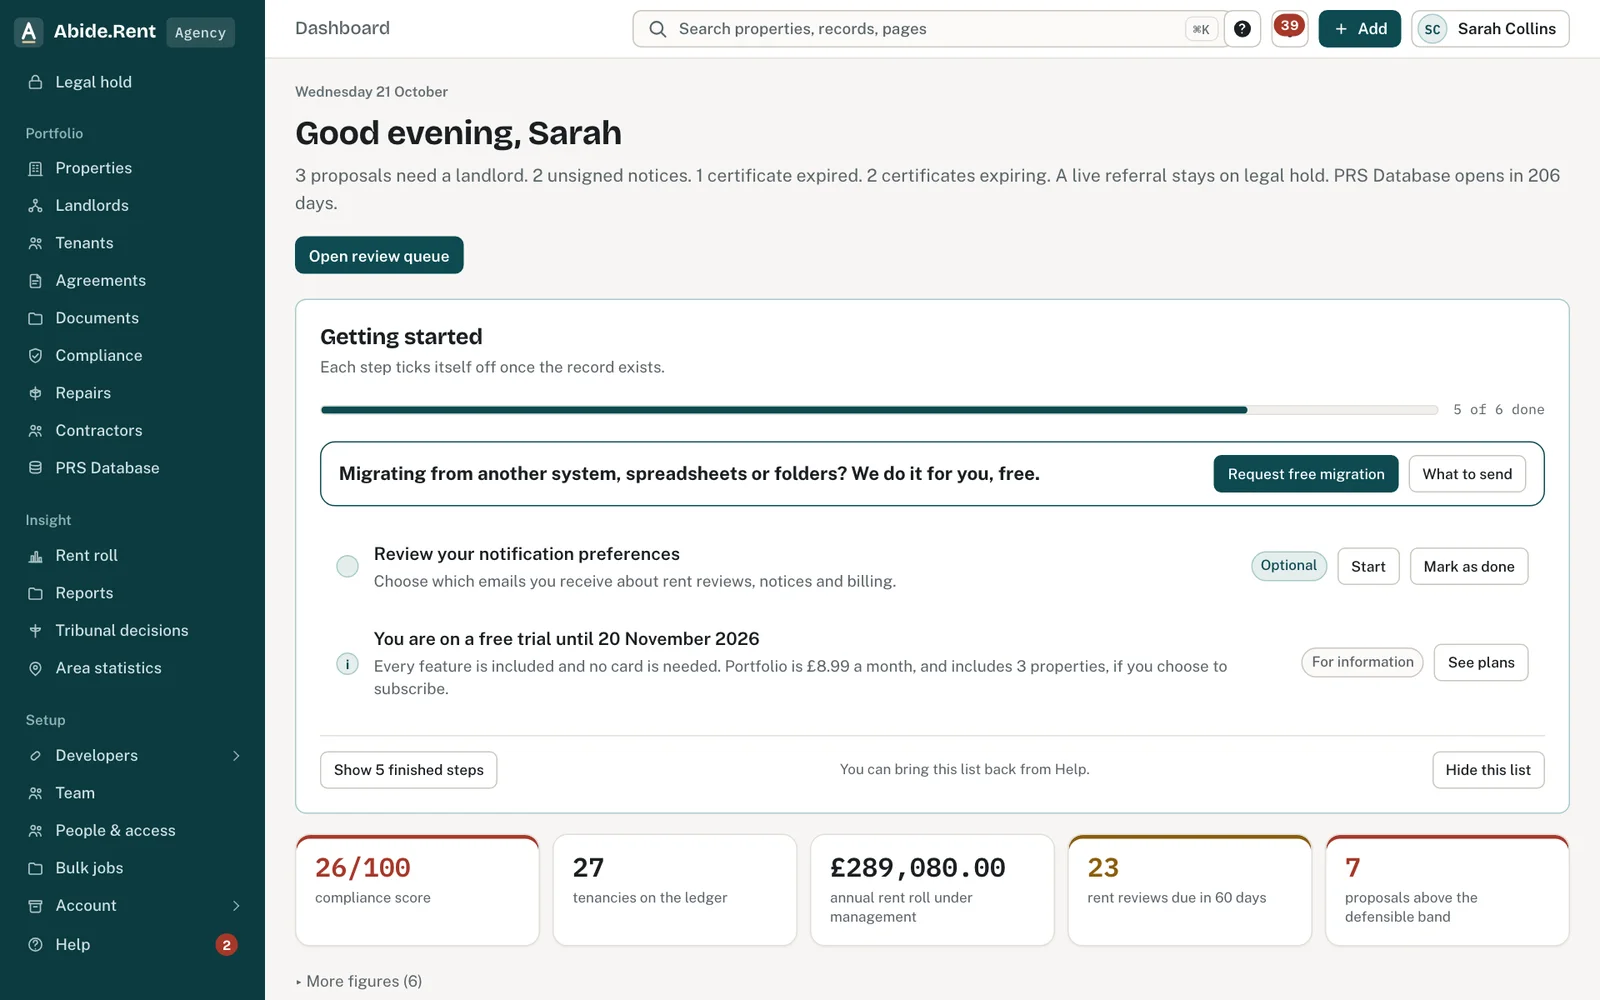Click the PRS Database icon
1600x1000 pixels.
click(36, 468)
